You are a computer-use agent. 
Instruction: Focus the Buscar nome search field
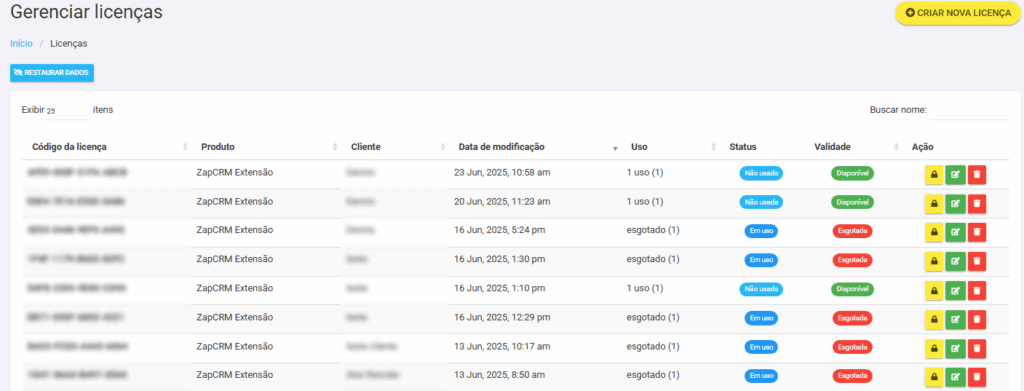pyautogui.click(x=970, y=111)
